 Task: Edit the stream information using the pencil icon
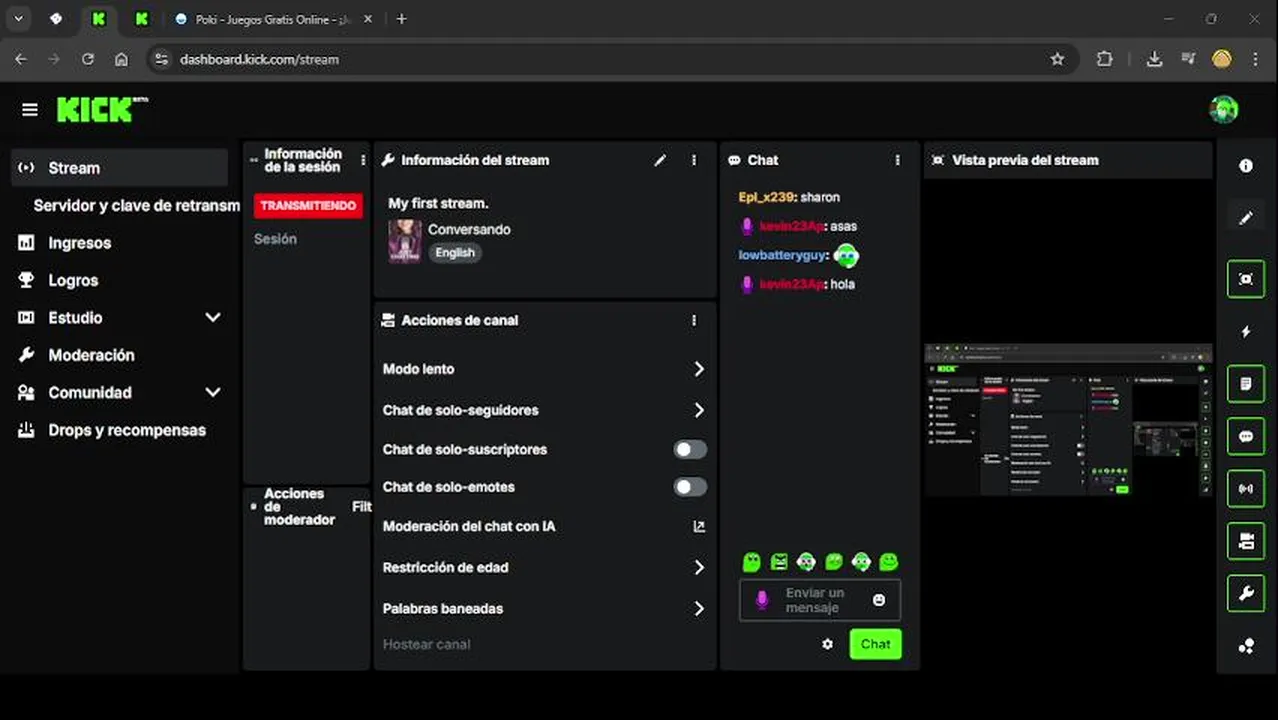coord(660,160)
